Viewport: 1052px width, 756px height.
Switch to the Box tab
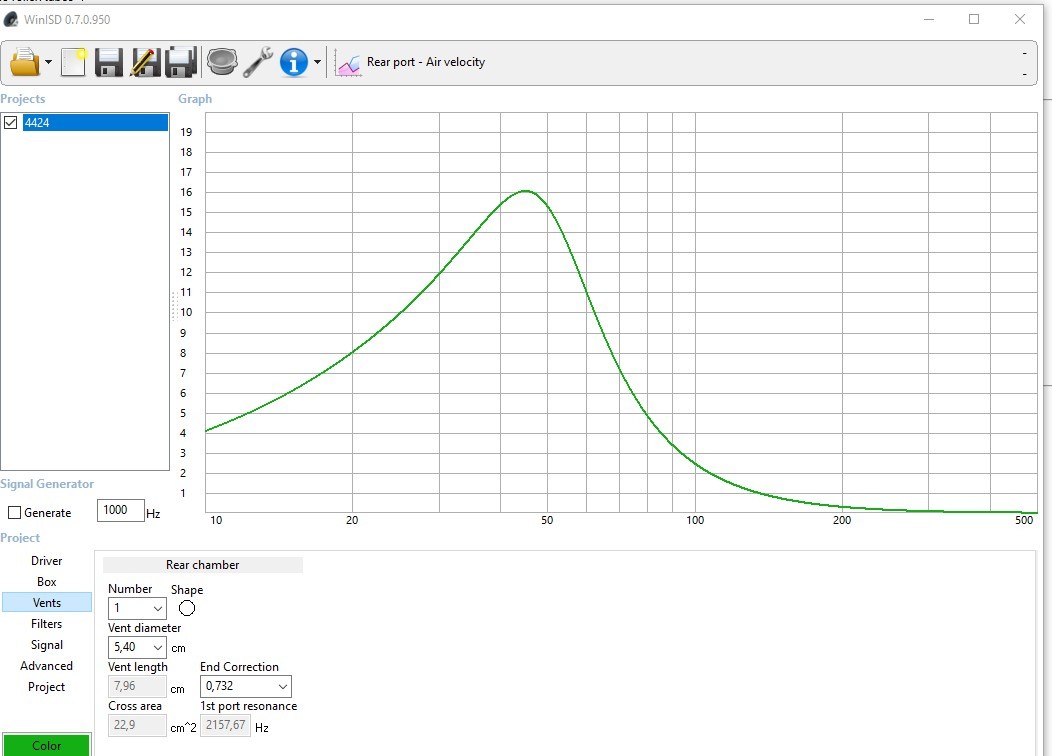[46, 582]
